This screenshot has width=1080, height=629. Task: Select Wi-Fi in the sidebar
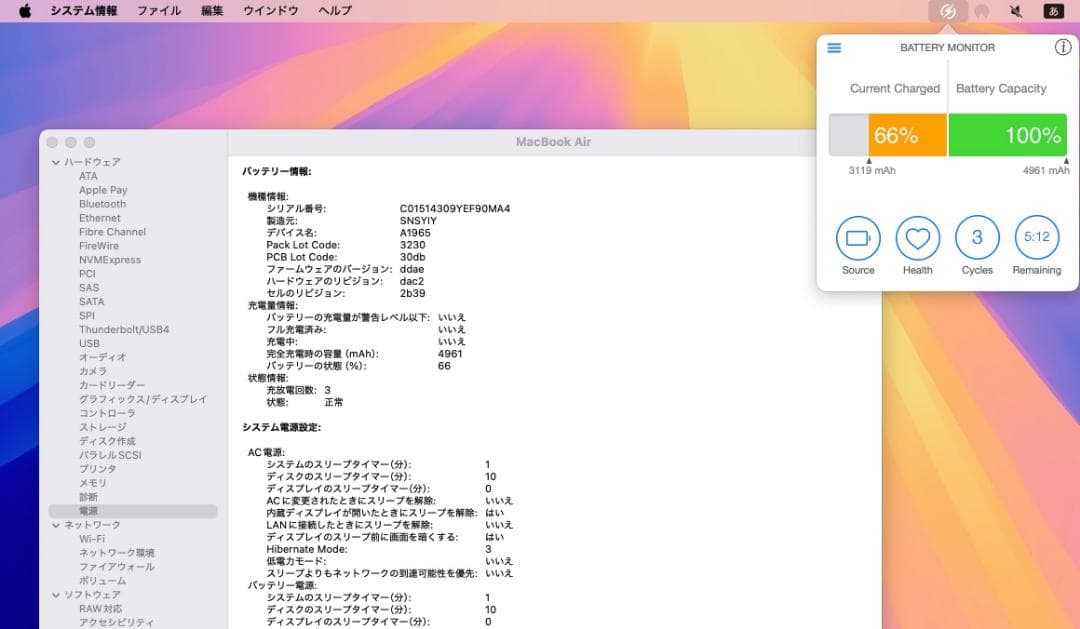click(x=92, y=538)
